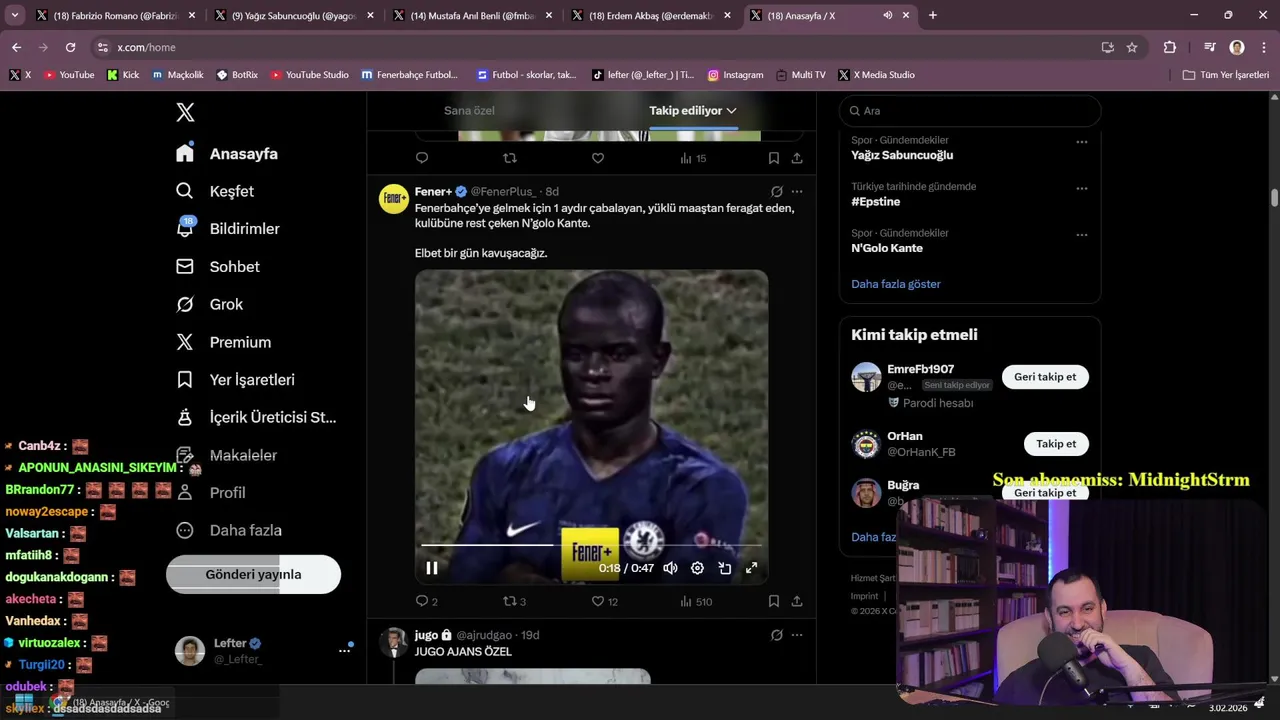Screen dimensions: 1280x720
Task: Open İçerik Üreticisi Studio item
Action: [x=257, y=417]
